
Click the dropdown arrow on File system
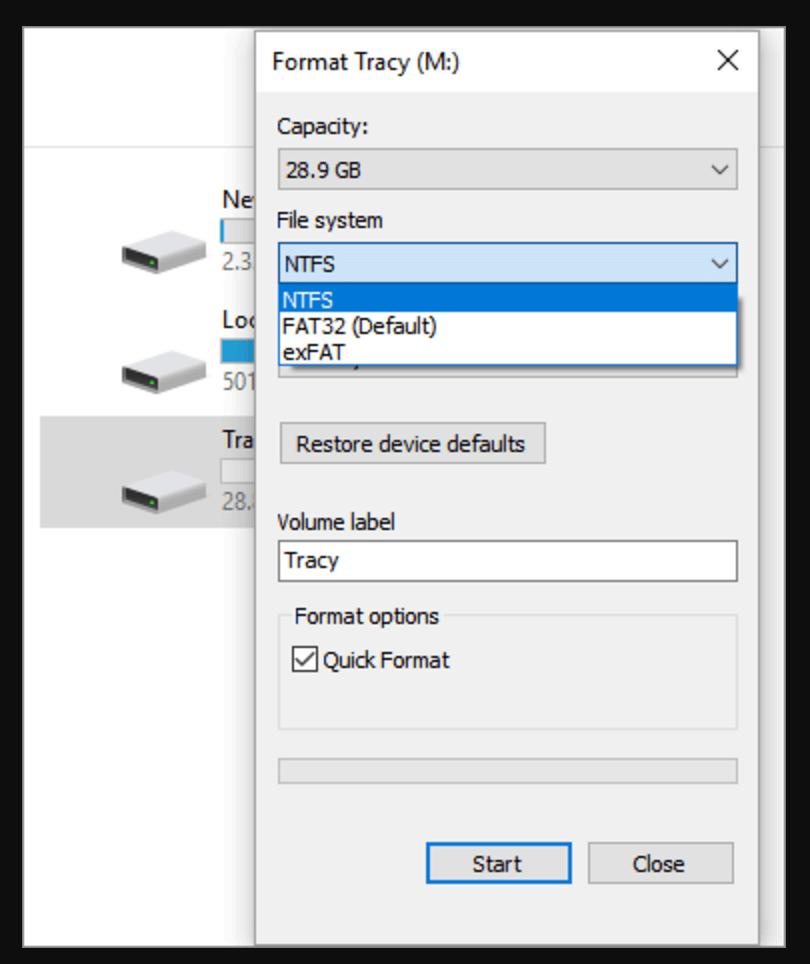click(x=720, y=263)
